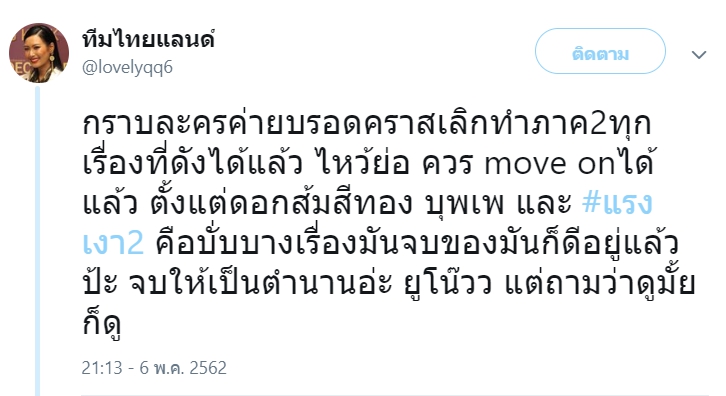Click the final tweet line ก็ดู
This screenshot has height=396, width=726.
click(102, 323)
